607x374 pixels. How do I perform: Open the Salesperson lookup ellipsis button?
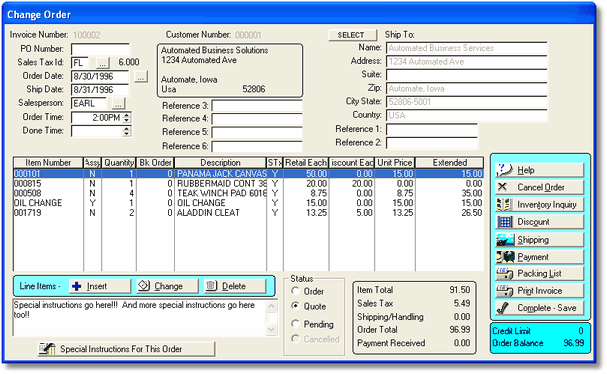(x=118, y=104)
